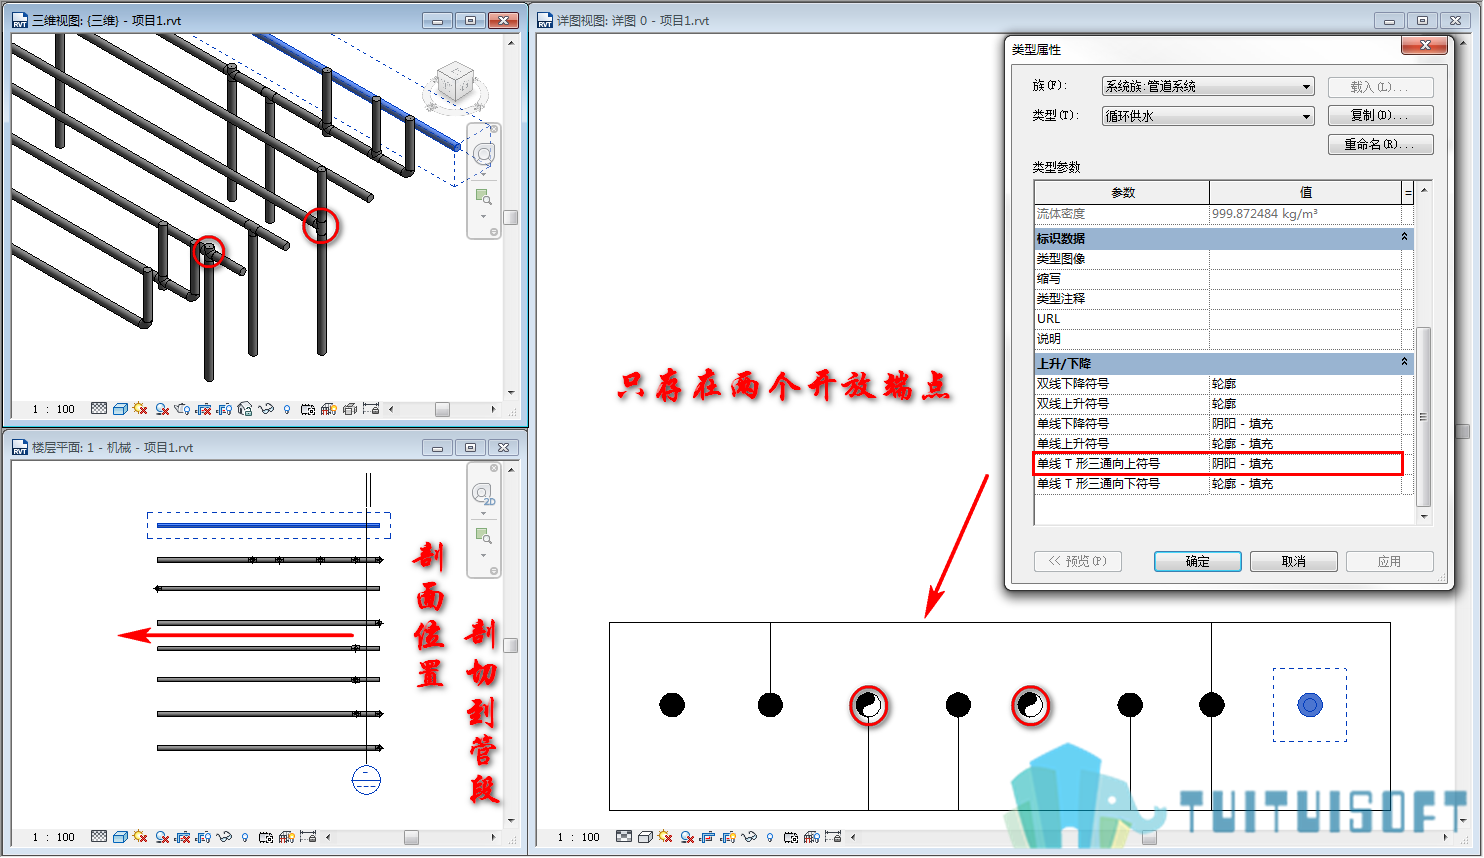This screenshot has width=1484, height=858.
Task: Open the 类型 type dropdown
Action: tap(1306, 117)
